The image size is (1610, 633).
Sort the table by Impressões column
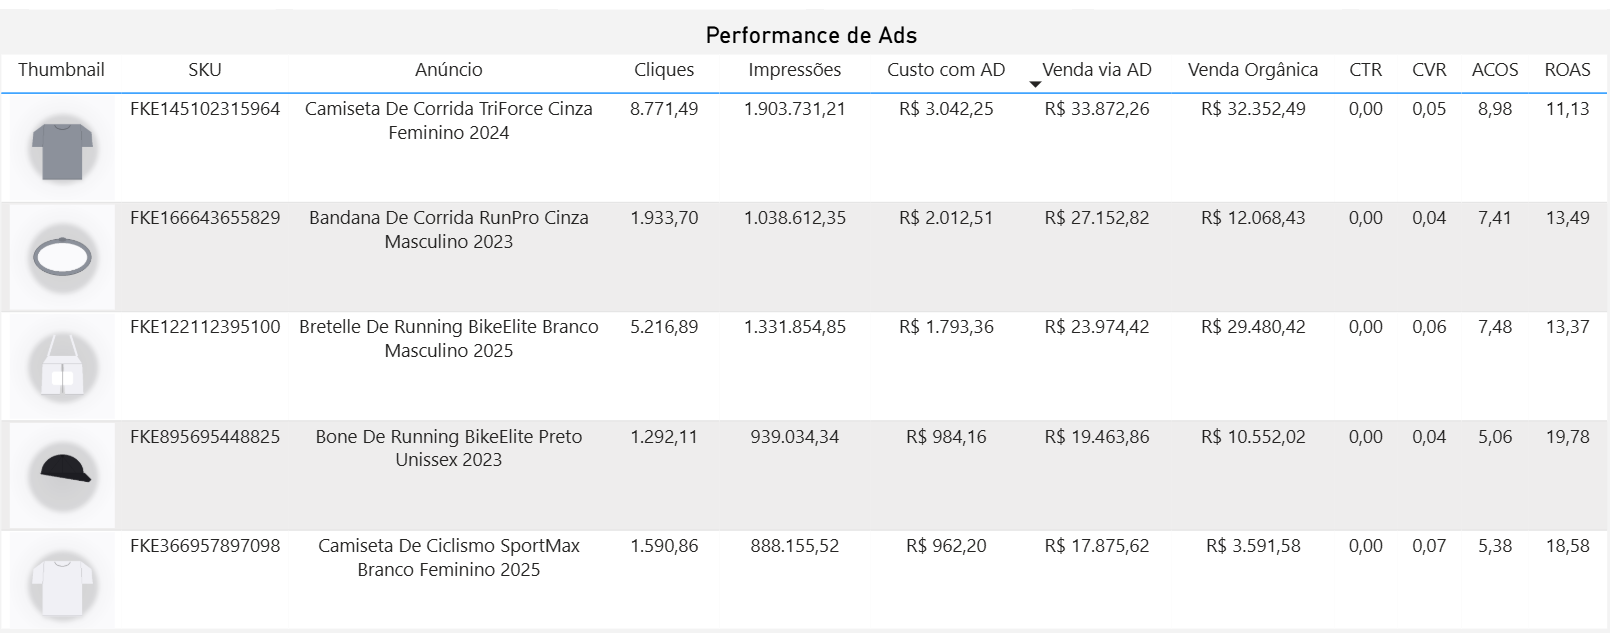794,70
